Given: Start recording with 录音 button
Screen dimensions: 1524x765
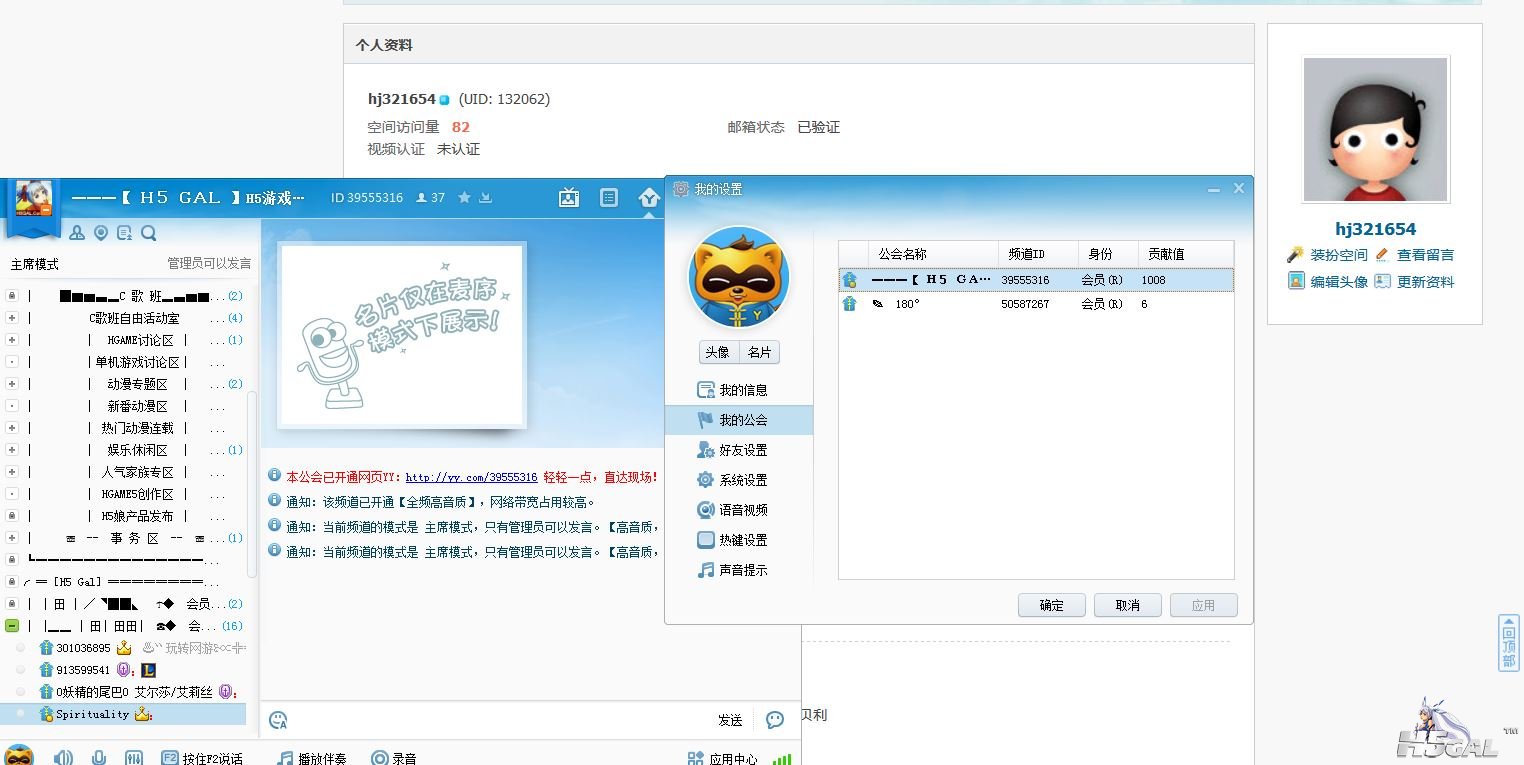Looking at the screenshot, I should pos(393,759).
